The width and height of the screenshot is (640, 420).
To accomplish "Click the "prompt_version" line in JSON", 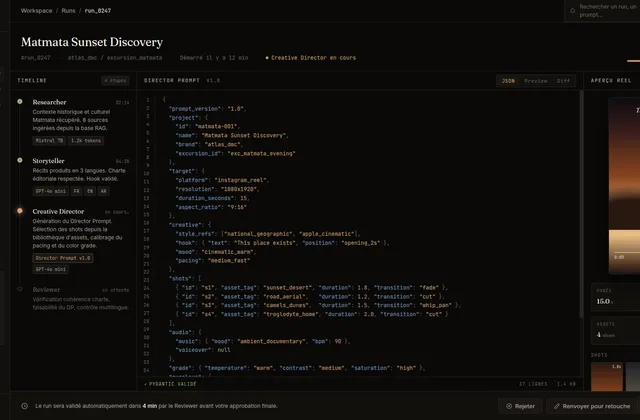I will (x=207, y=109).
